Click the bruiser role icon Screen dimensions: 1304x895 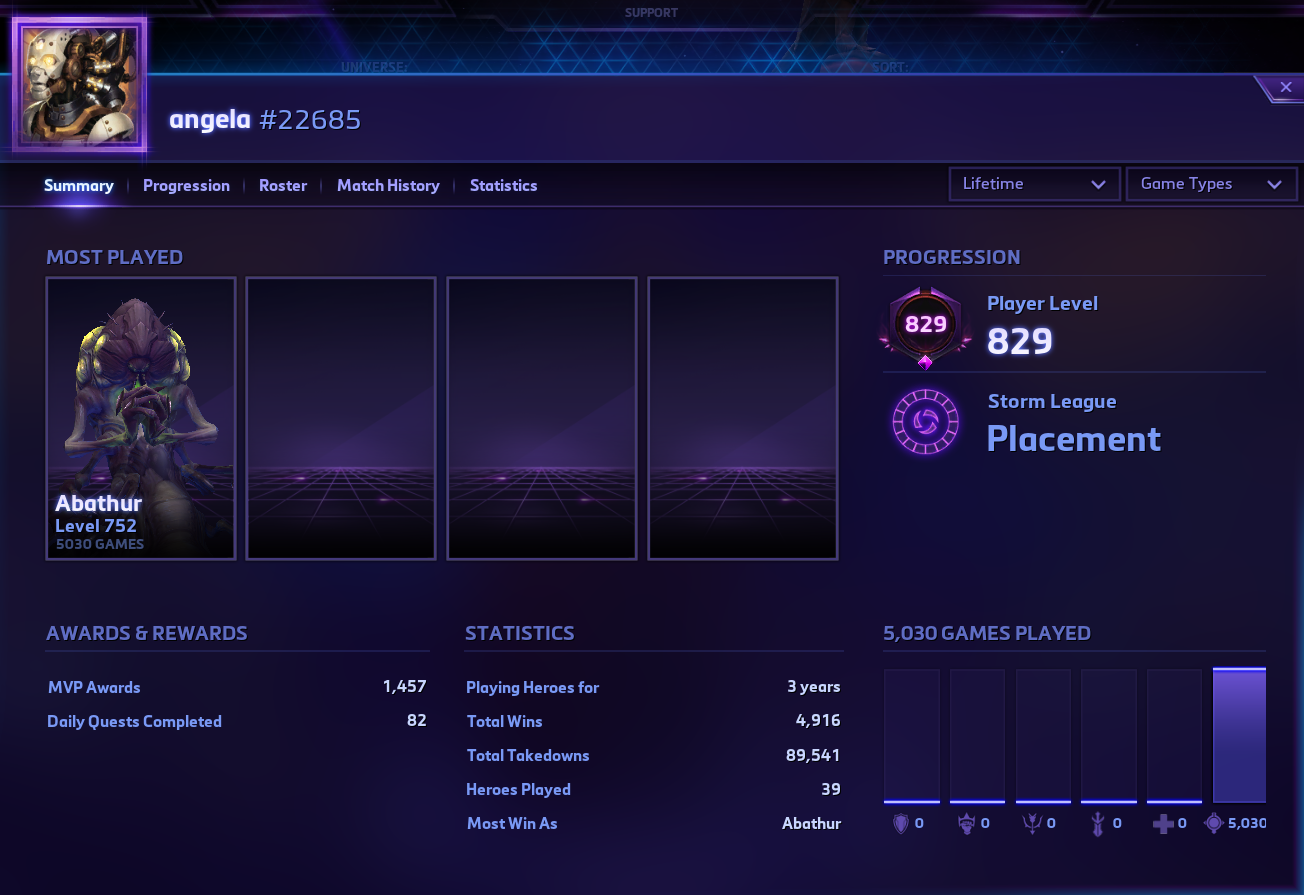[966, 824]
